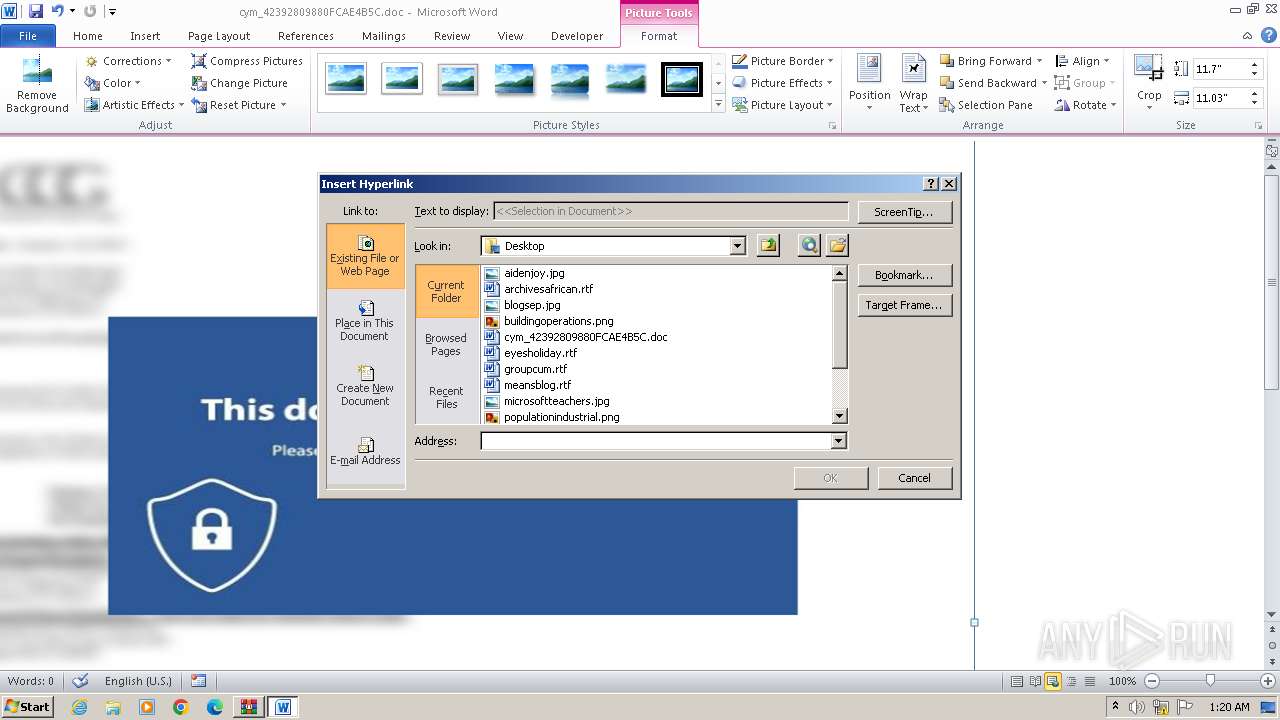Click the Crop tool
The height and width of the screenshot is (720, 1280).
(1149, 83)
